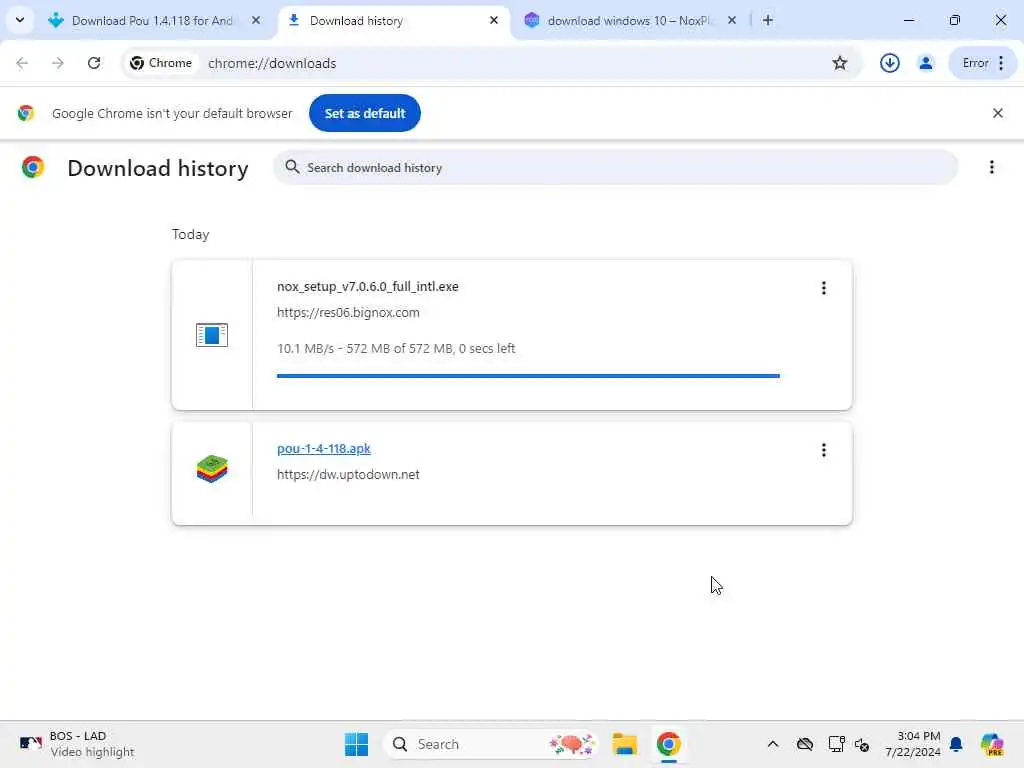Click the OneDrive cloud tray icon
1024x768 pixels.
(805, 744)
